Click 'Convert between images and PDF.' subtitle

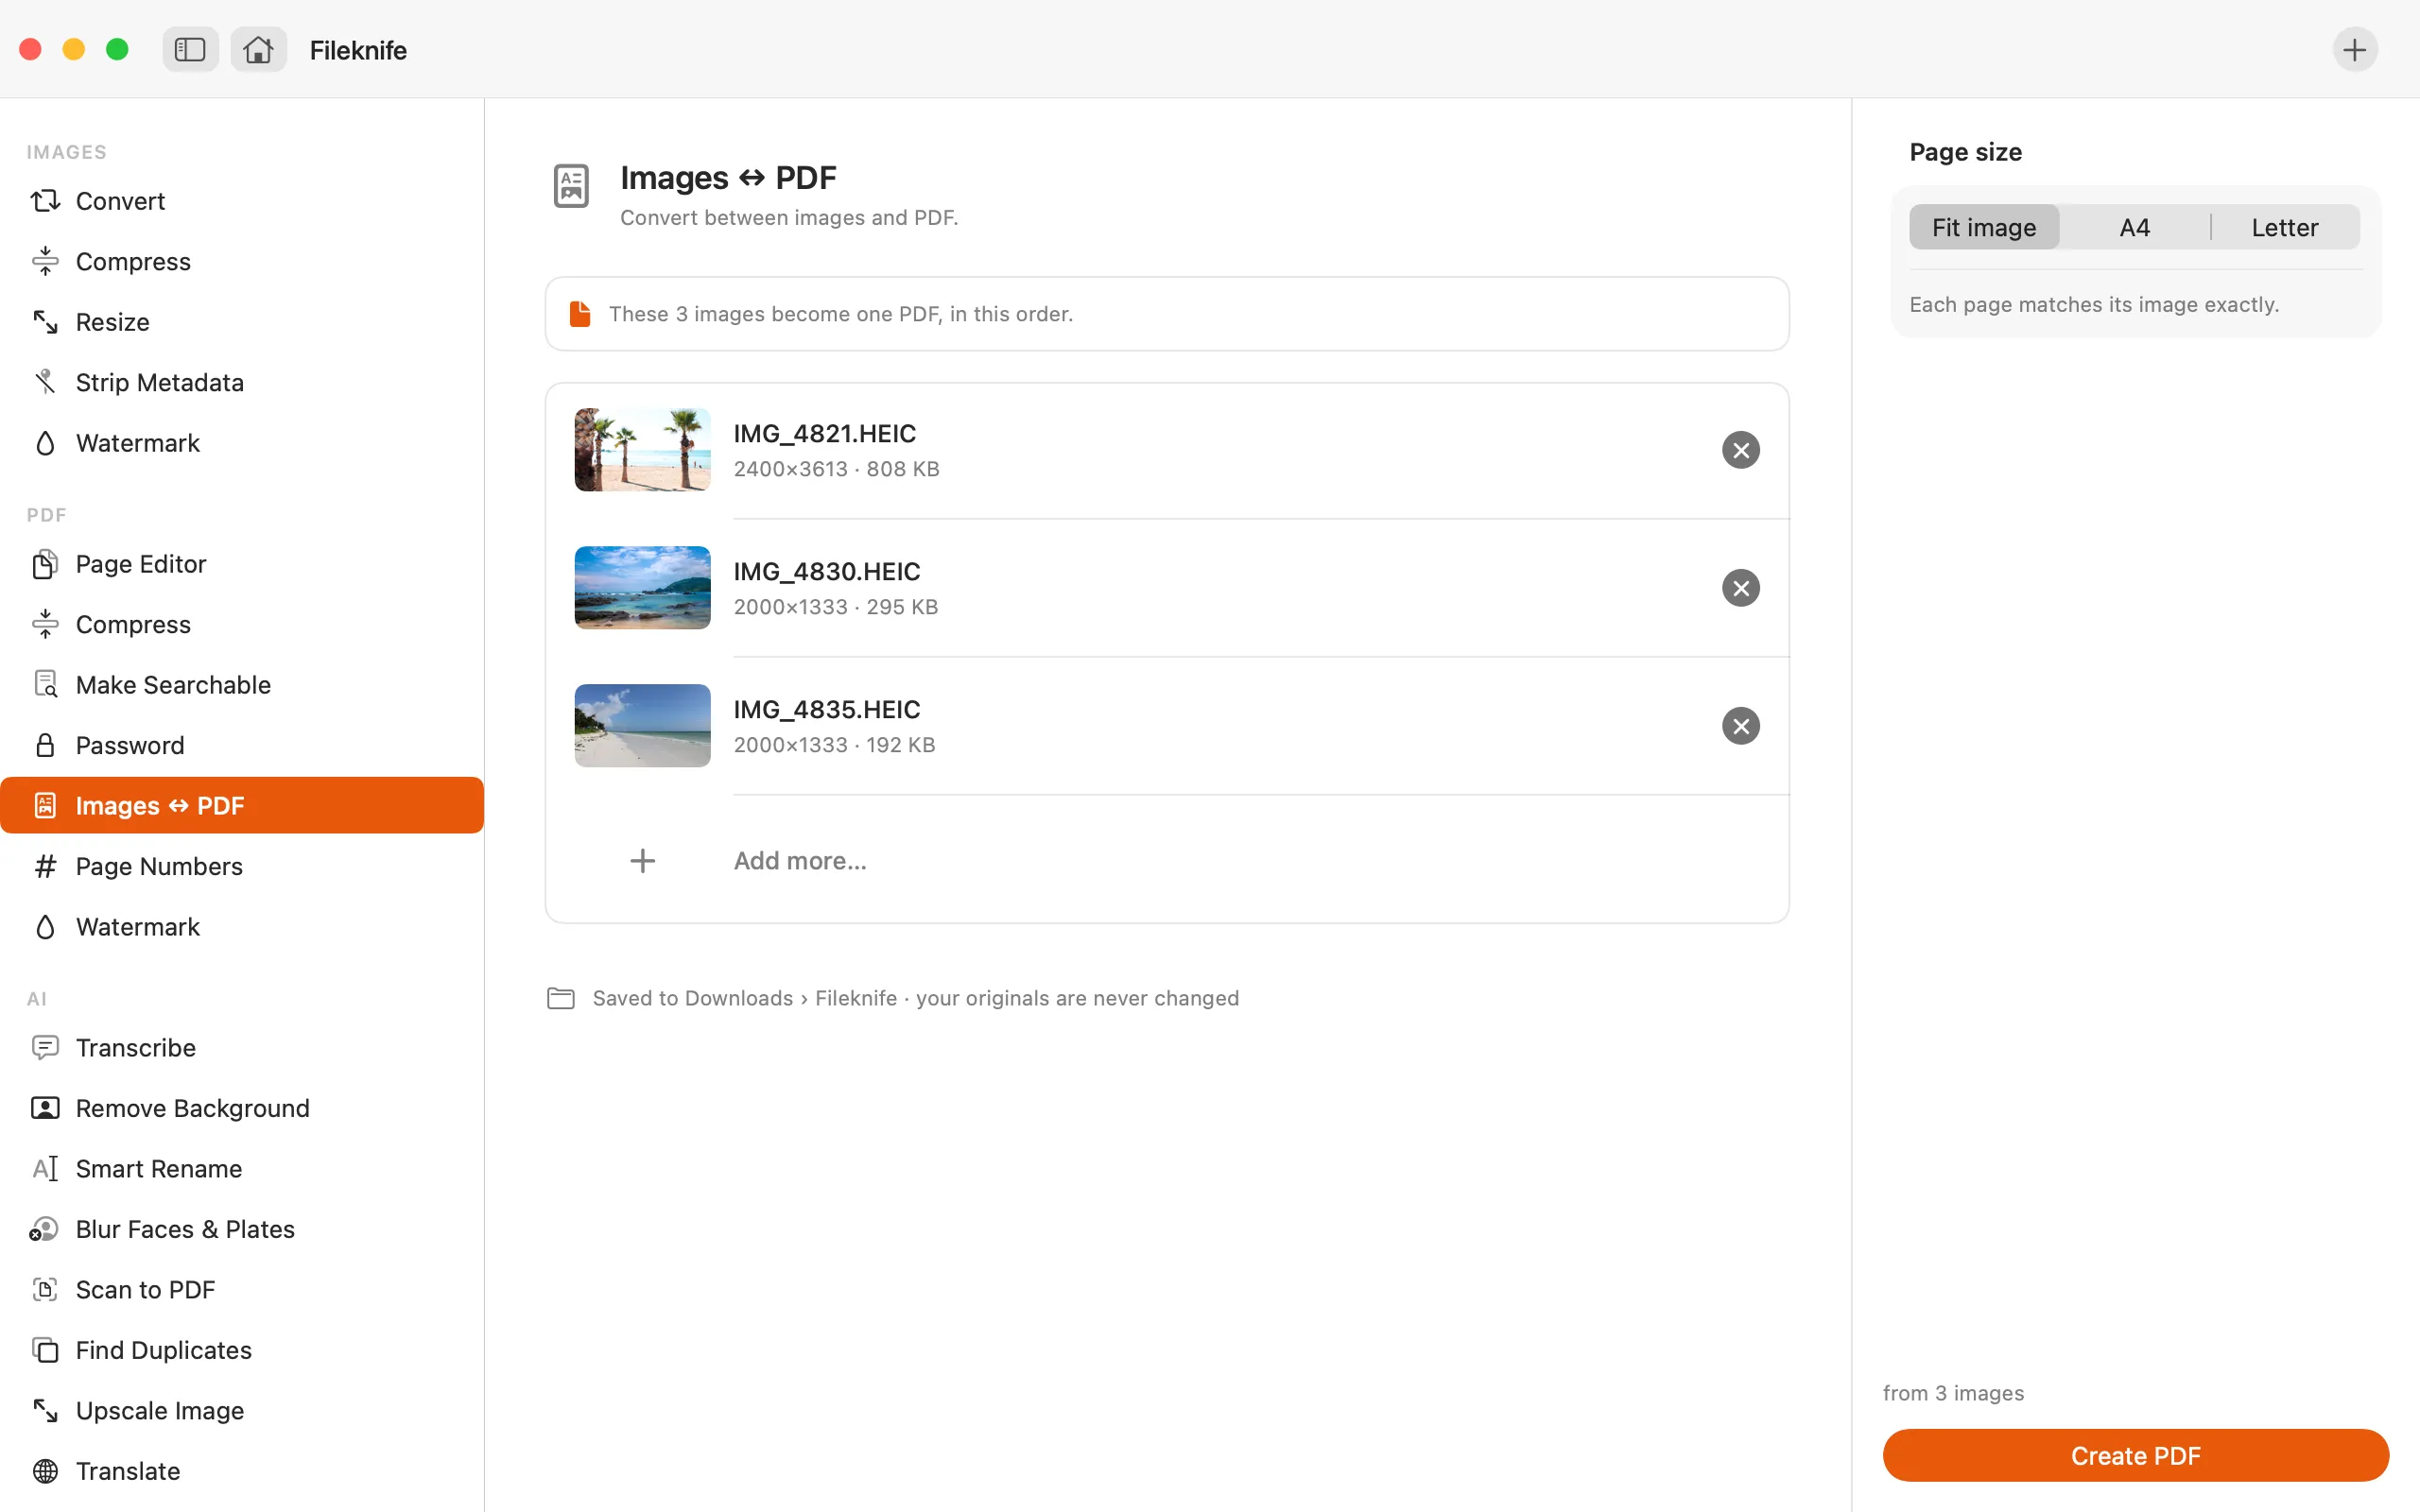point(789,217)
